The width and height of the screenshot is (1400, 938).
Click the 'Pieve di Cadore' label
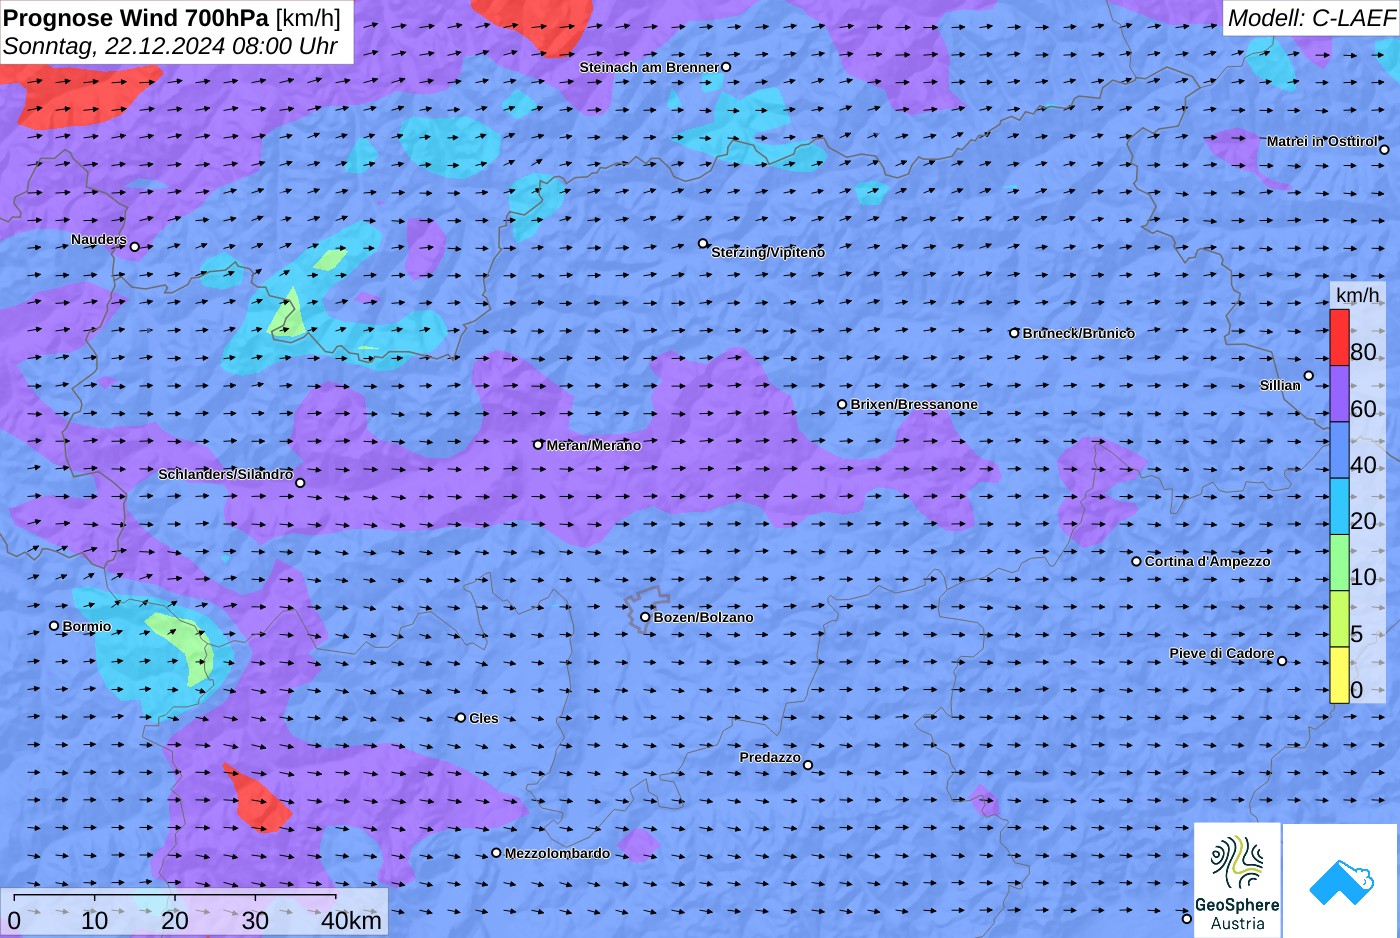click(x=1222, y=653)
